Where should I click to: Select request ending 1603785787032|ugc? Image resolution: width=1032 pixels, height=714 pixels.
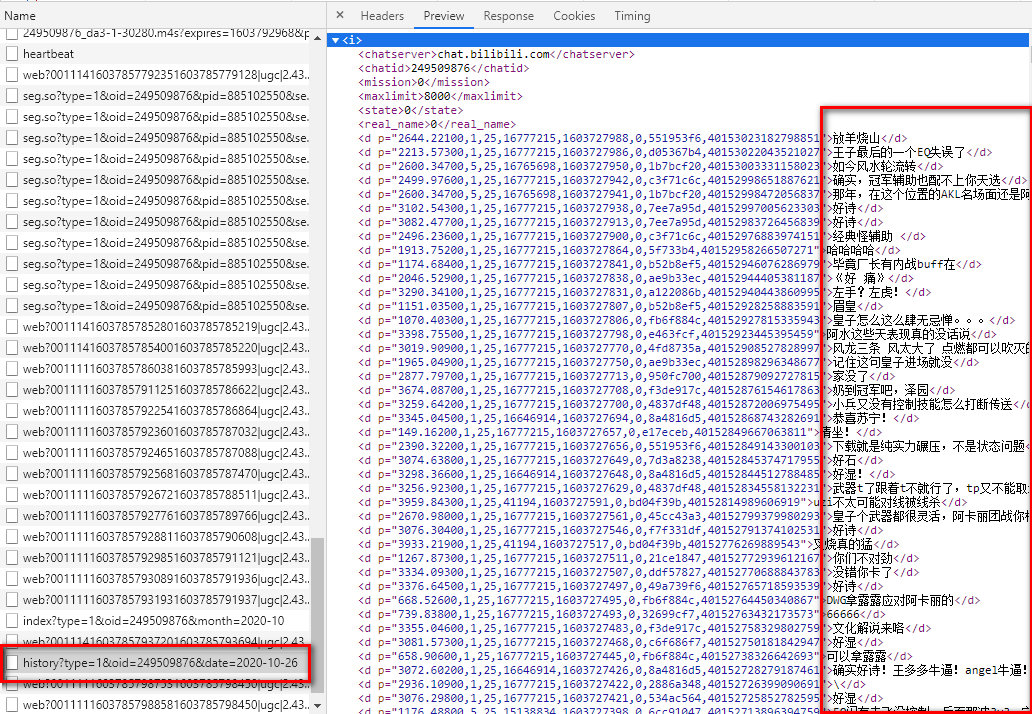point(157,432)
